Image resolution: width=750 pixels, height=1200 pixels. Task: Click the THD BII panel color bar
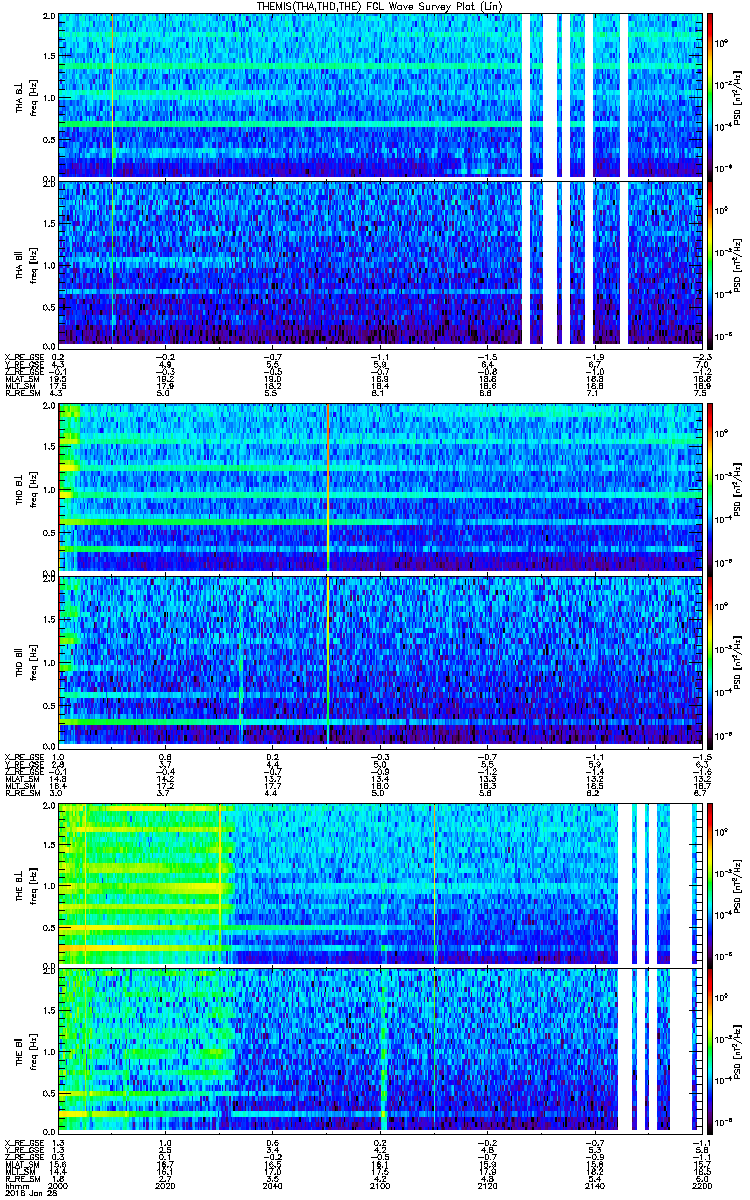[x=710, y=661]
